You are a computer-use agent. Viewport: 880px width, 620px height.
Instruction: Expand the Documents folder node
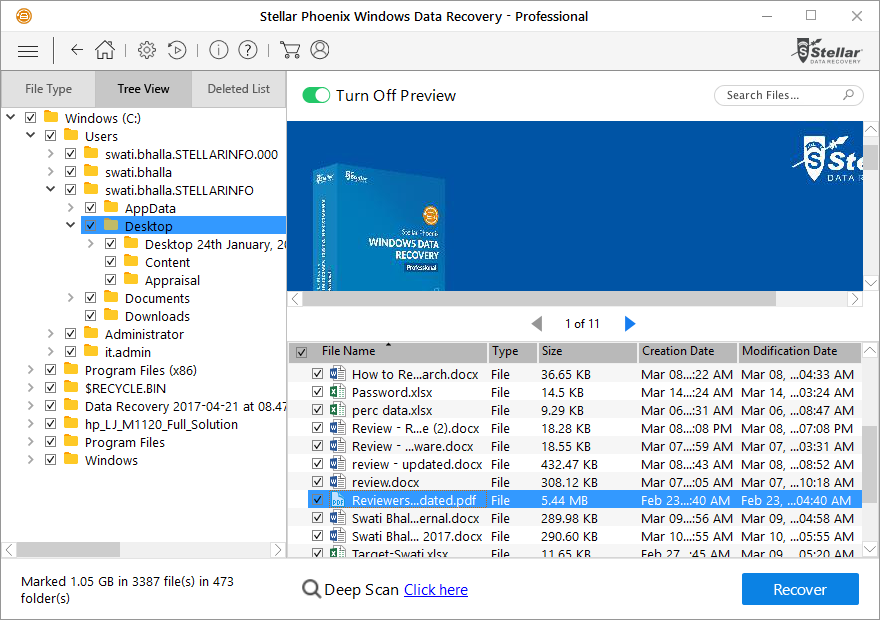click(x=71, y=297)
